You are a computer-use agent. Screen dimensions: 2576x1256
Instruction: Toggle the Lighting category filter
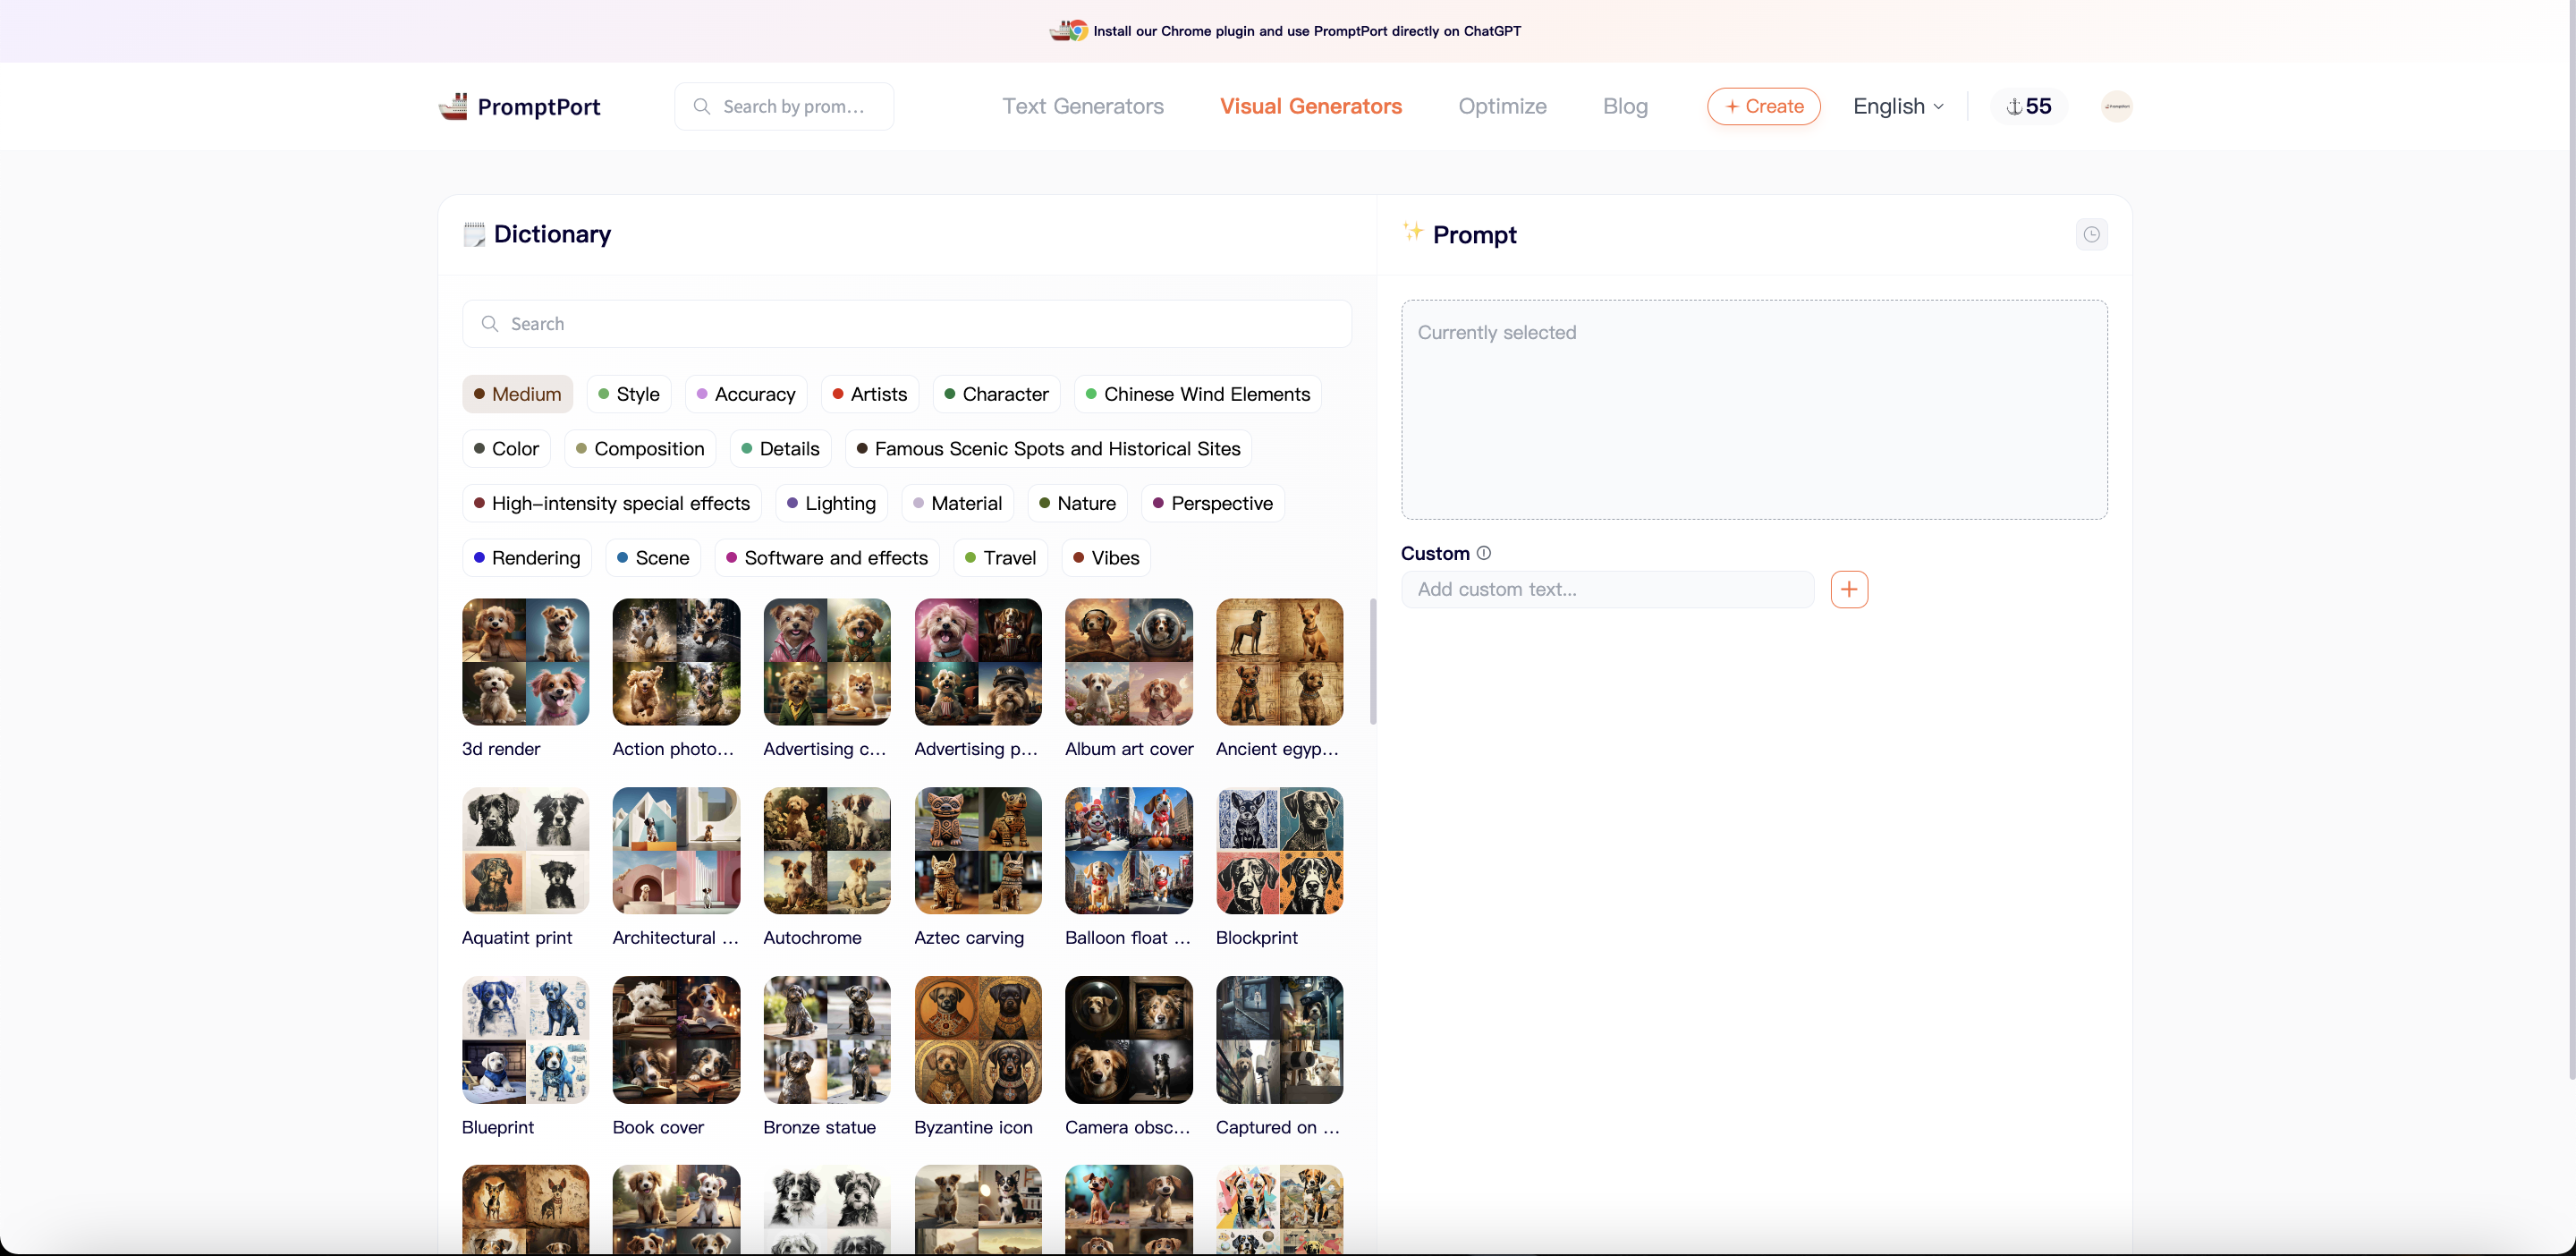830,503
